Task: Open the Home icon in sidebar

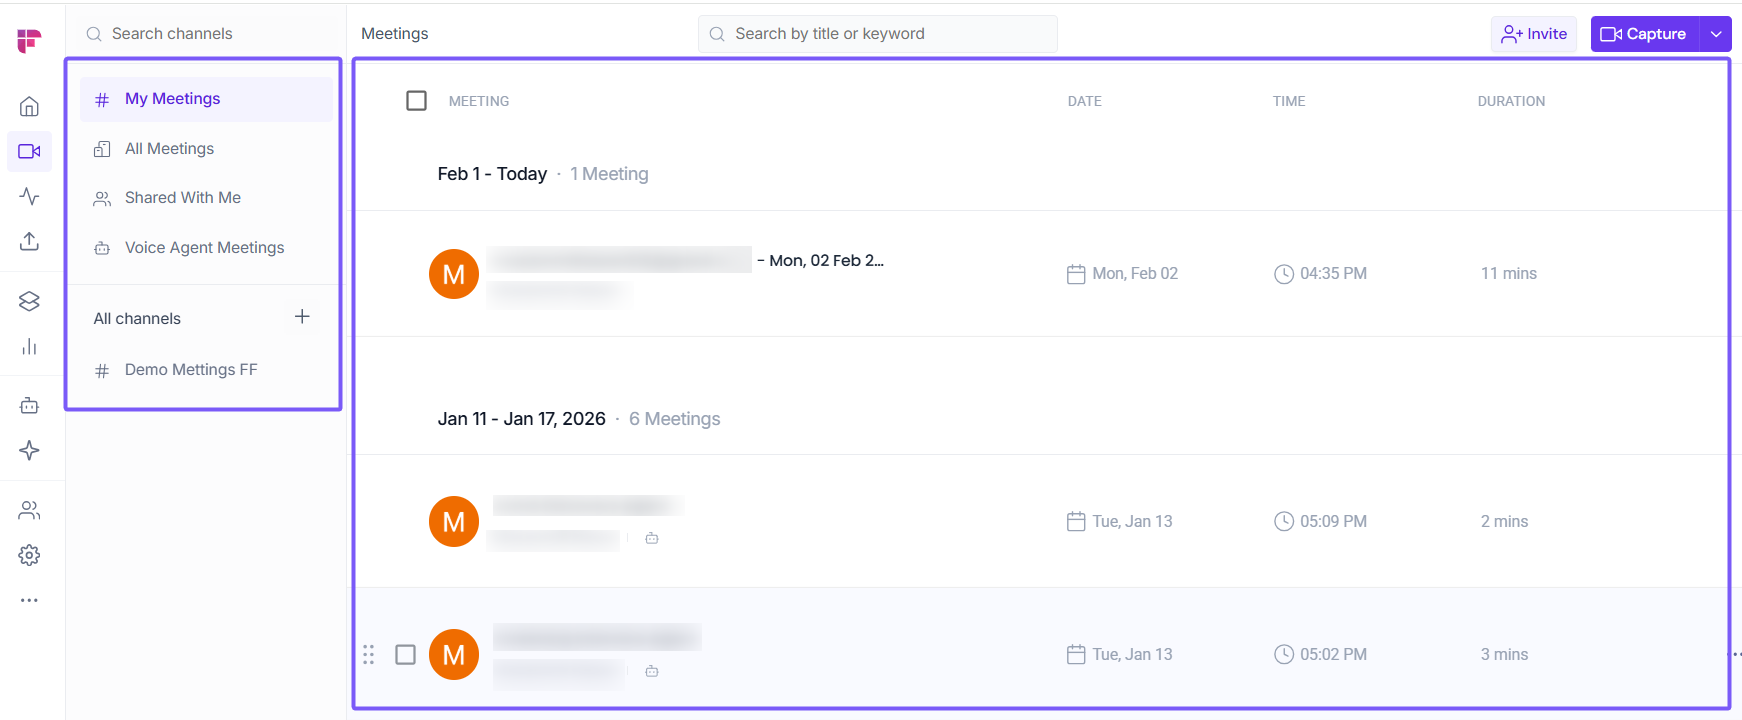Action: (x=30, y=107)
